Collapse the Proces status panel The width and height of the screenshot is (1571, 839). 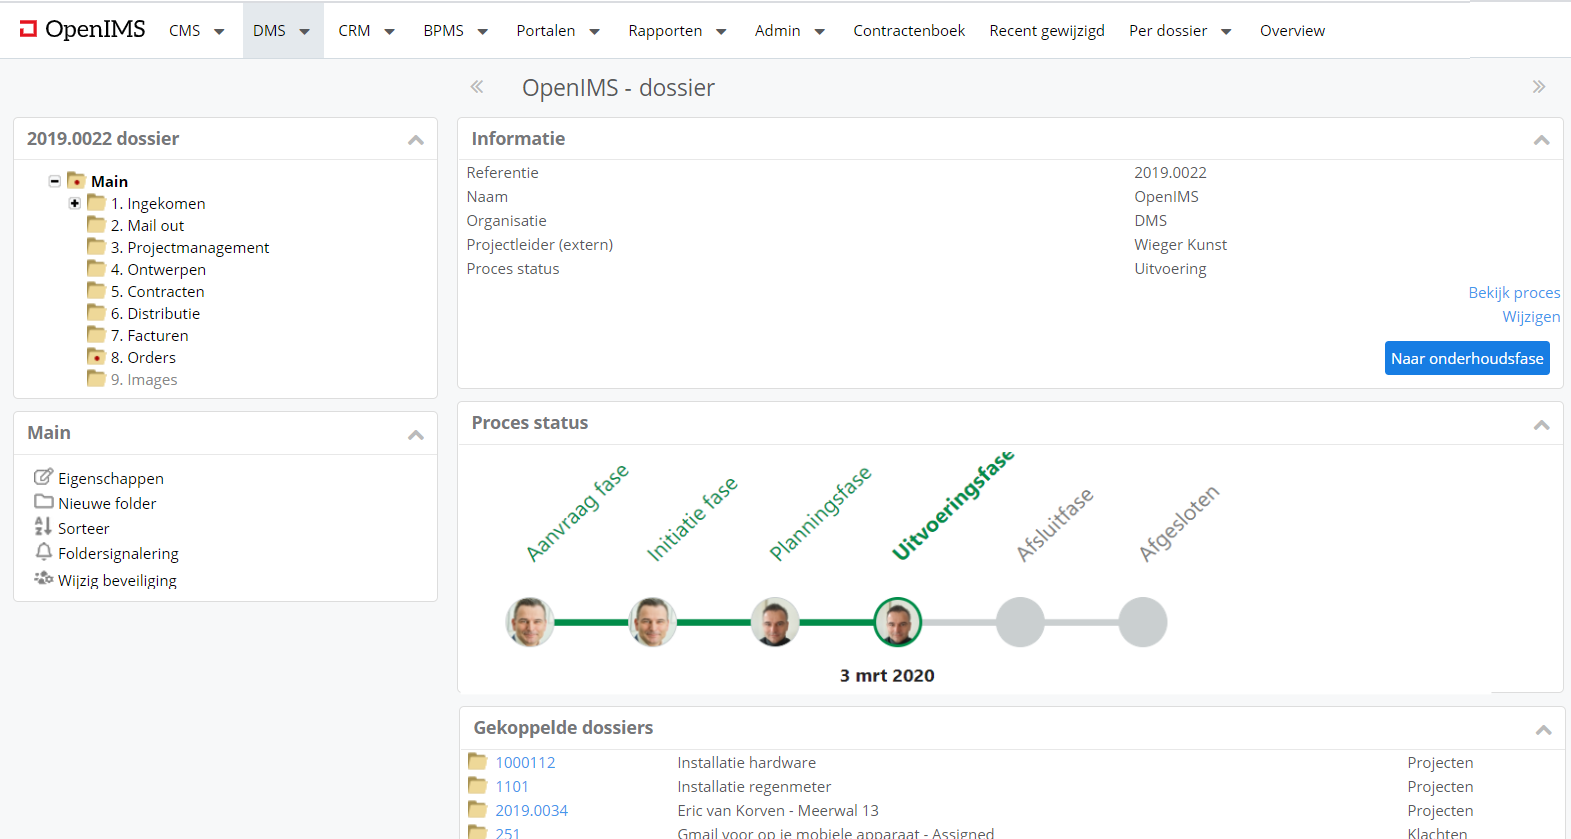(x=1541, y=425)
